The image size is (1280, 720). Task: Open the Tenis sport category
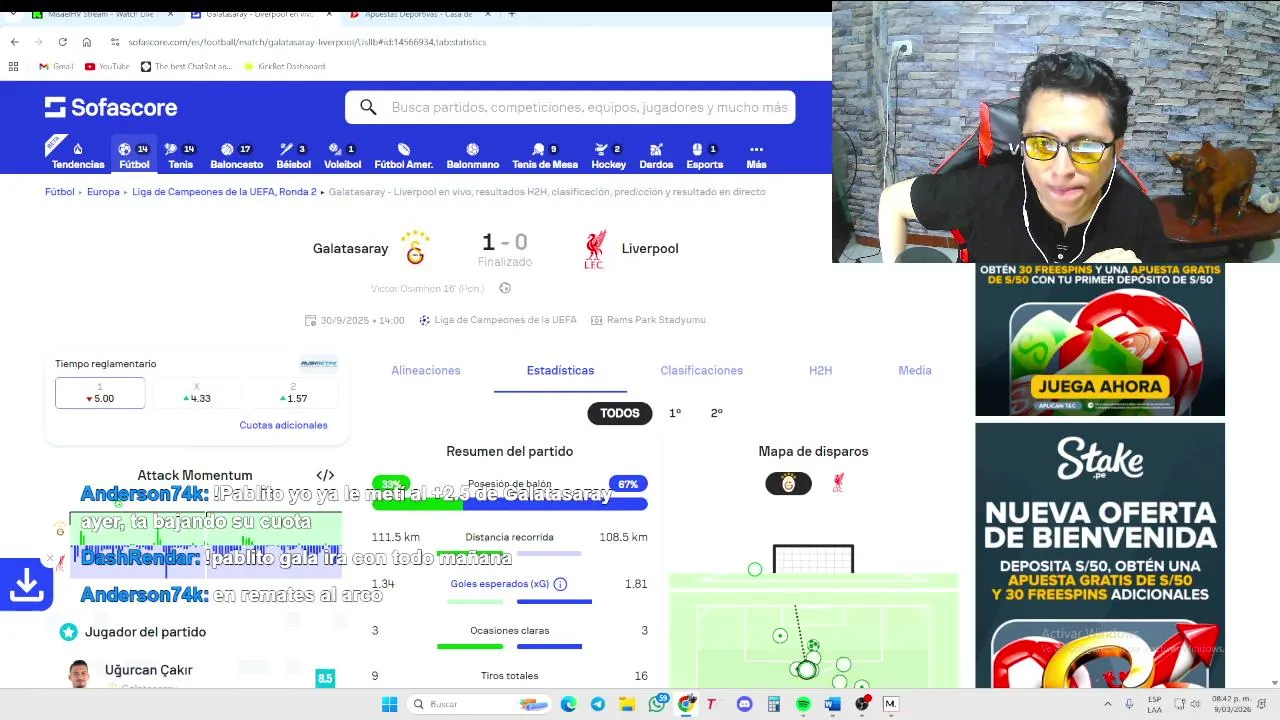[180, 155]
